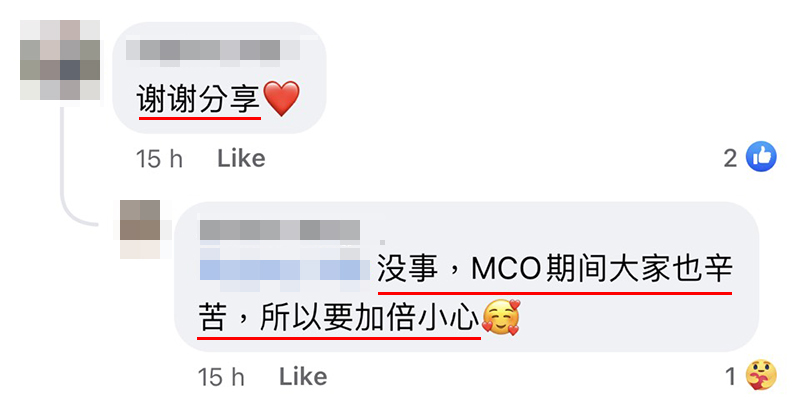The image size is (800, 404).
Task: Open the reply author's small avatar
Action: click(139, 229)
